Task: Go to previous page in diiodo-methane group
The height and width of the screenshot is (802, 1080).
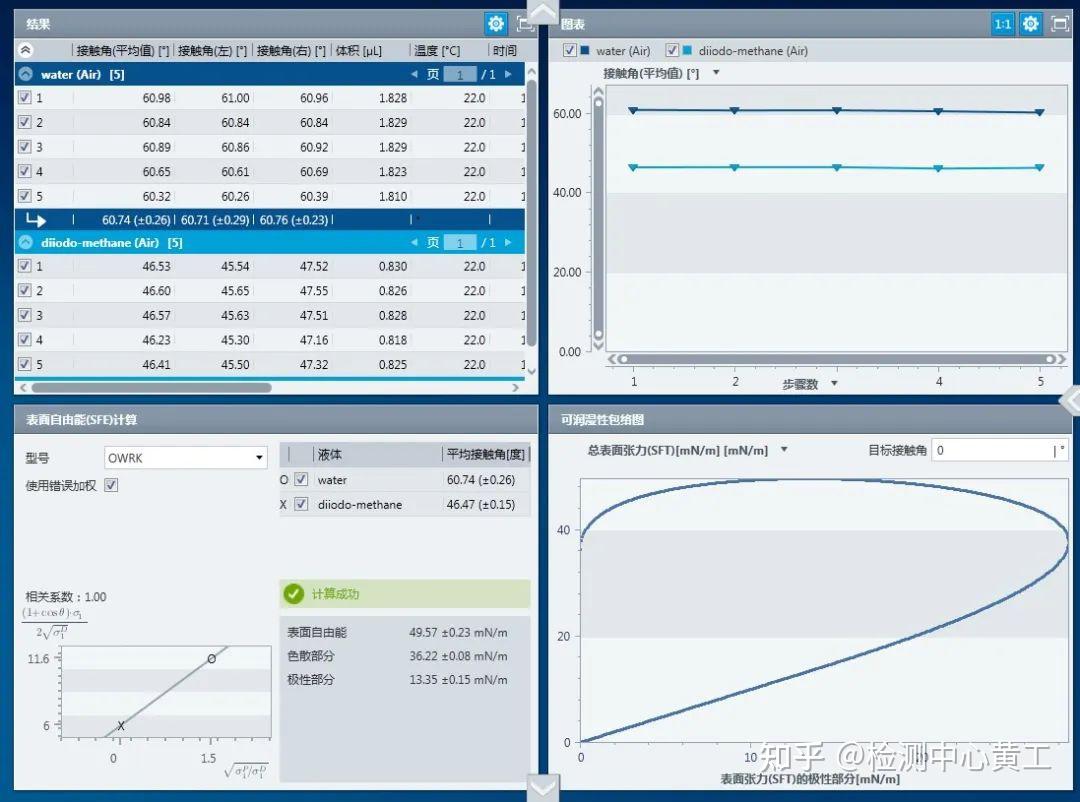Action: tap(414, 243)
